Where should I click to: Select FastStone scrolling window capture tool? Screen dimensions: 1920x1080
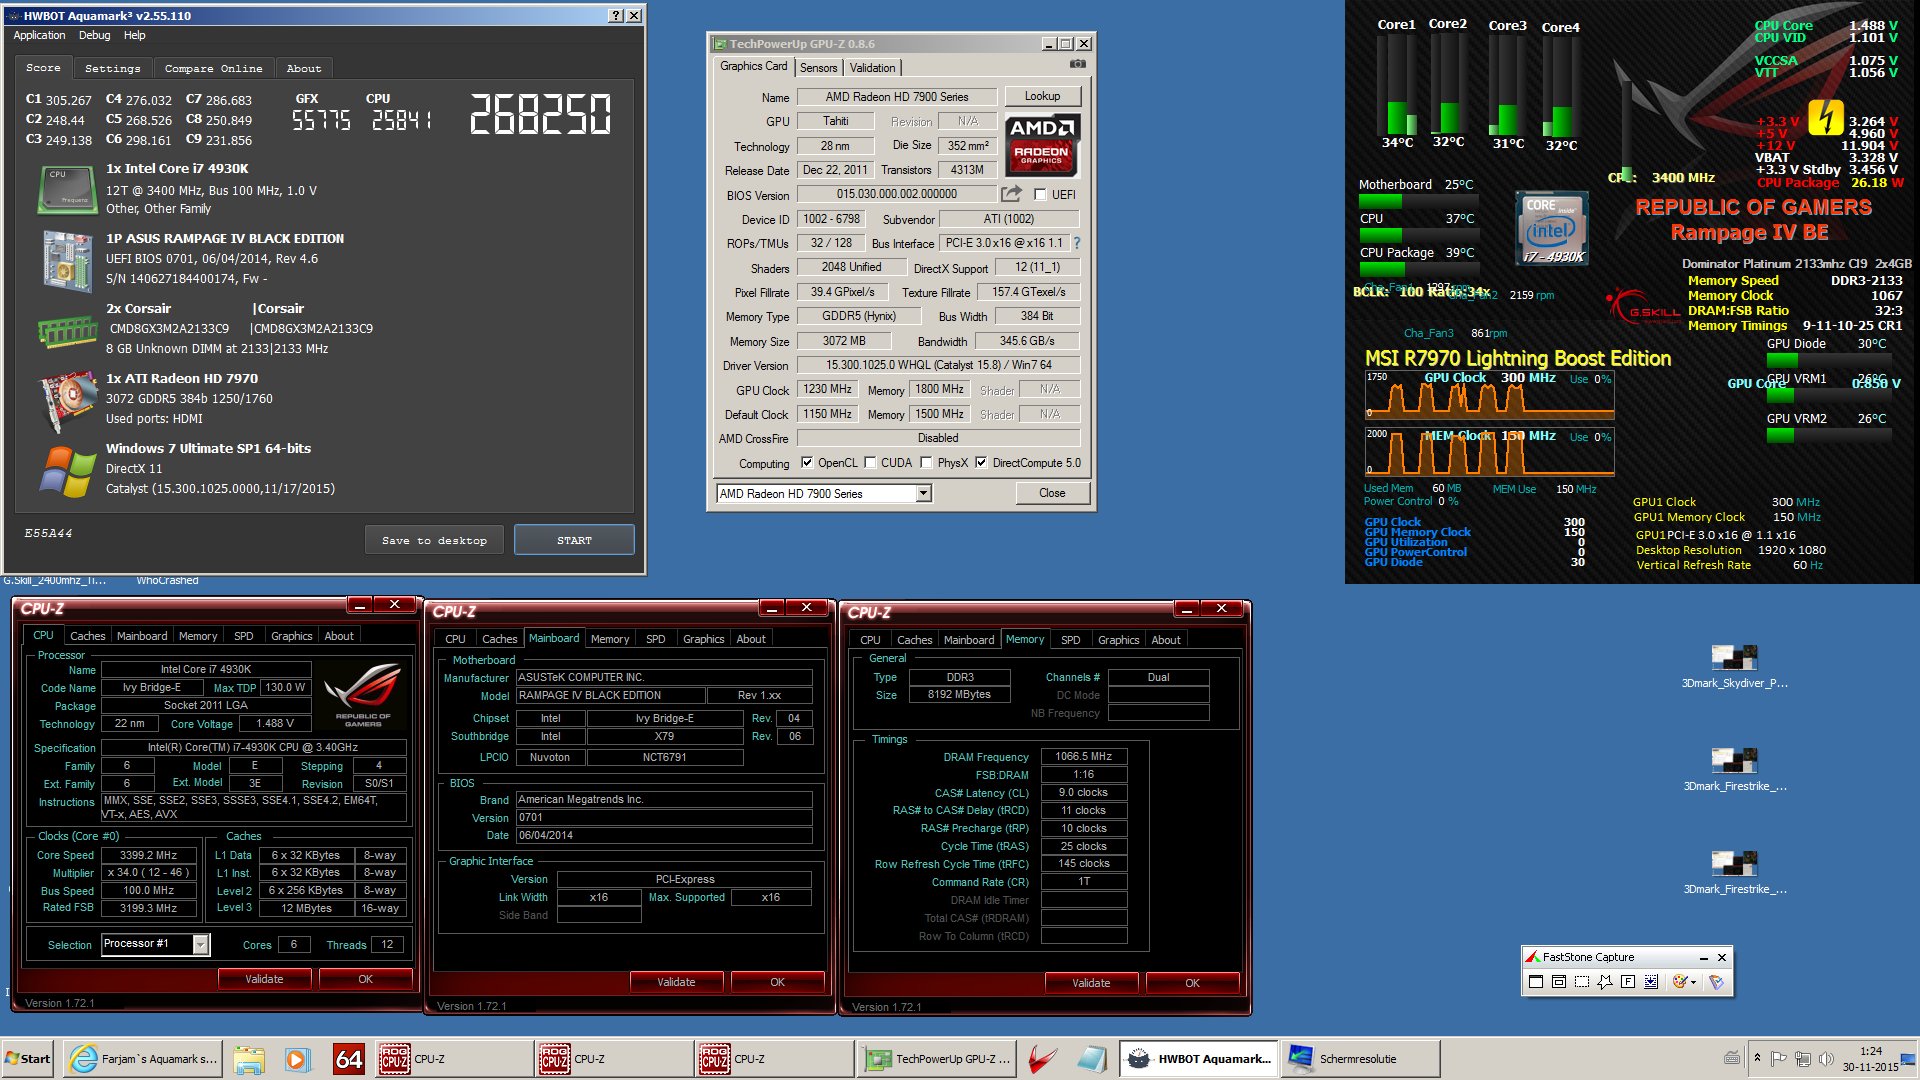pyautogui.click(x=1650, y=982)
